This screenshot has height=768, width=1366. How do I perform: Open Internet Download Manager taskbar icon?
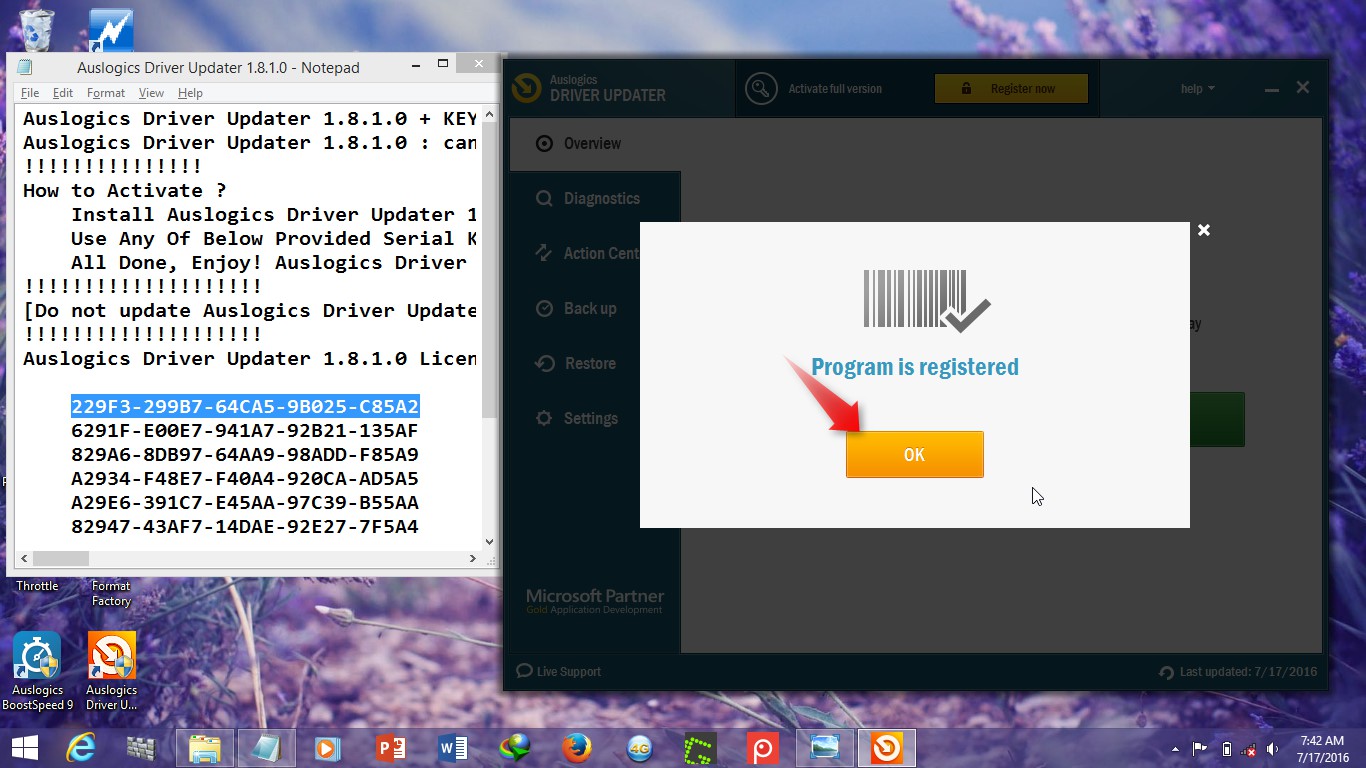[515, 748]
